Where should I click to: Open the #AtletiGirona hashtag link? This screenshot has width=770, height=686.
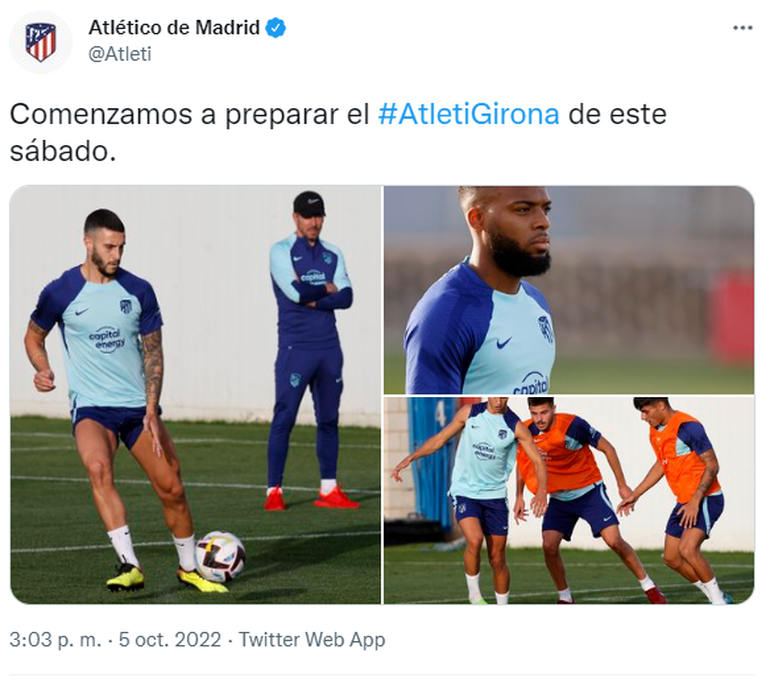coord(468,114)
